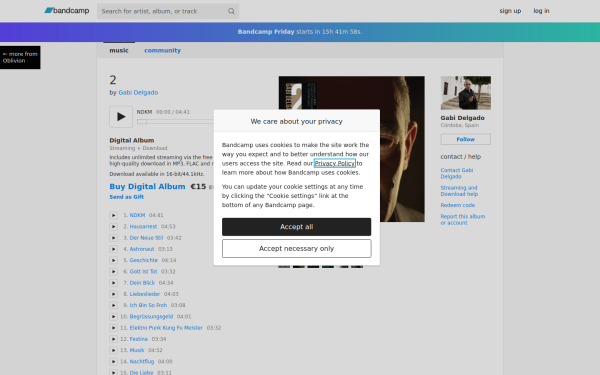This screenshot has height=375, width=600.
Task: Click the Bandcamp Friday banner
Action: (300, 32)
